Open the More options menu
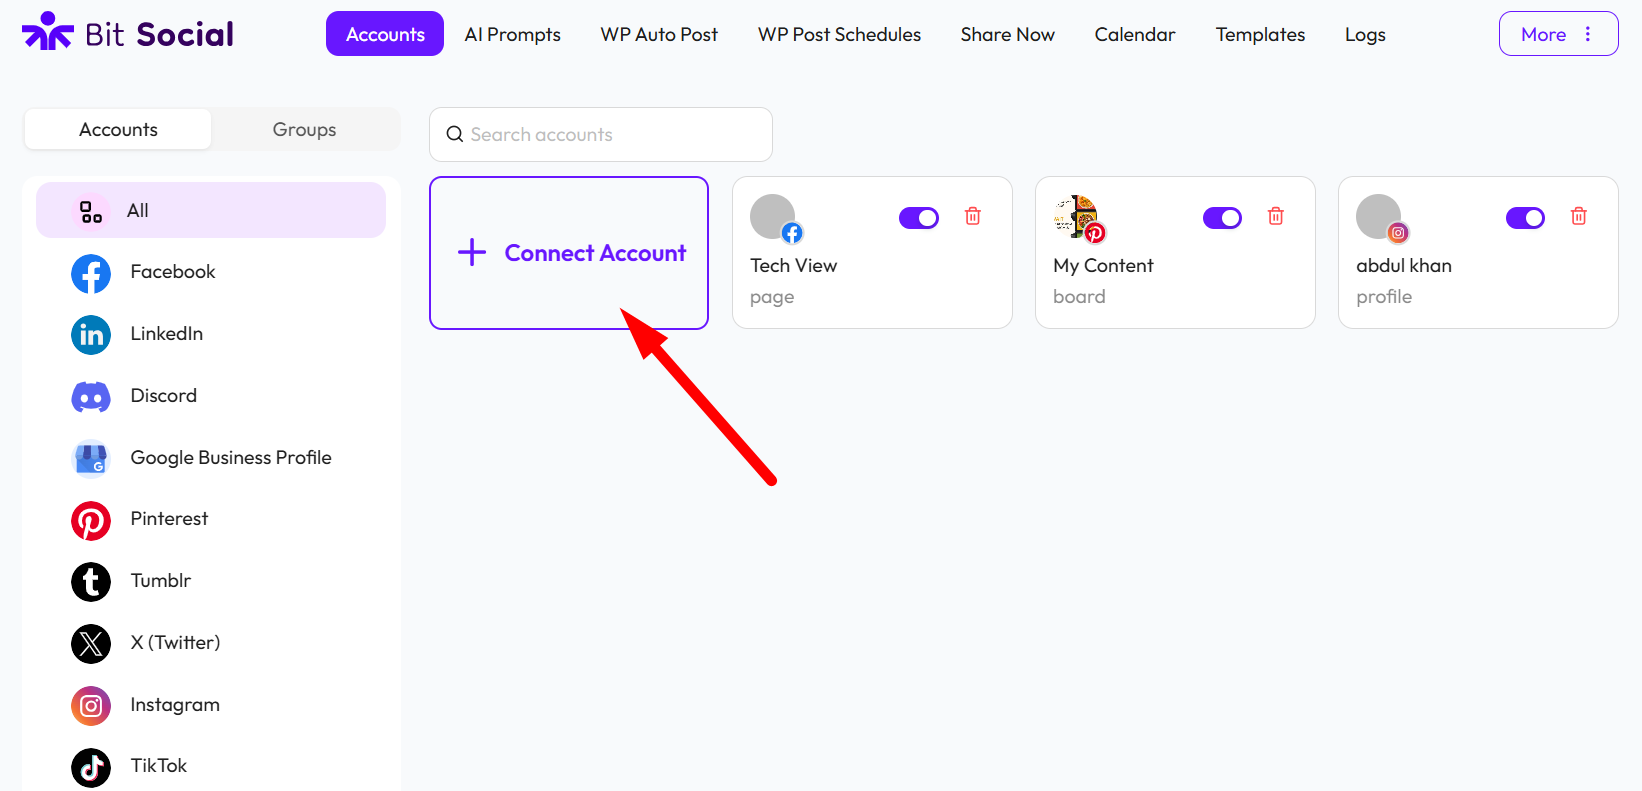 coord(1558,33)
